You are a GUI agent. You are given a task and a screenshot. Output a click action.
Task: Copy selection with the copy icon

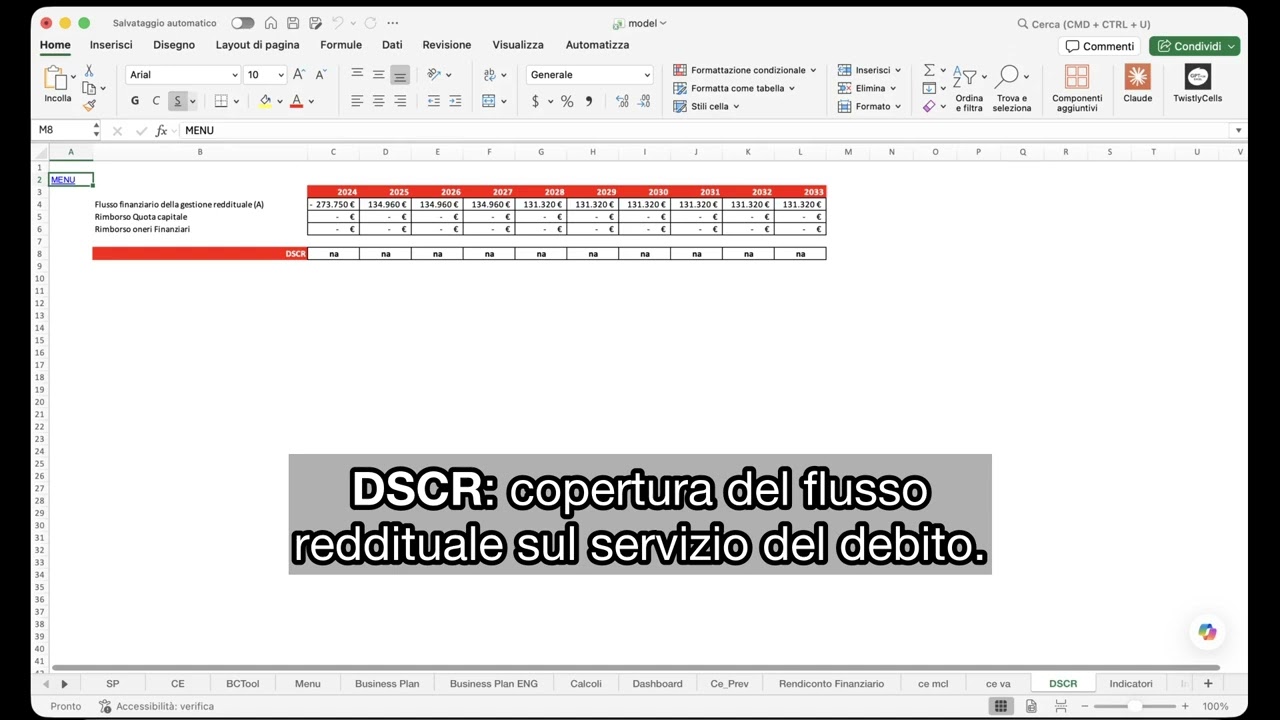tap(89, 88)
